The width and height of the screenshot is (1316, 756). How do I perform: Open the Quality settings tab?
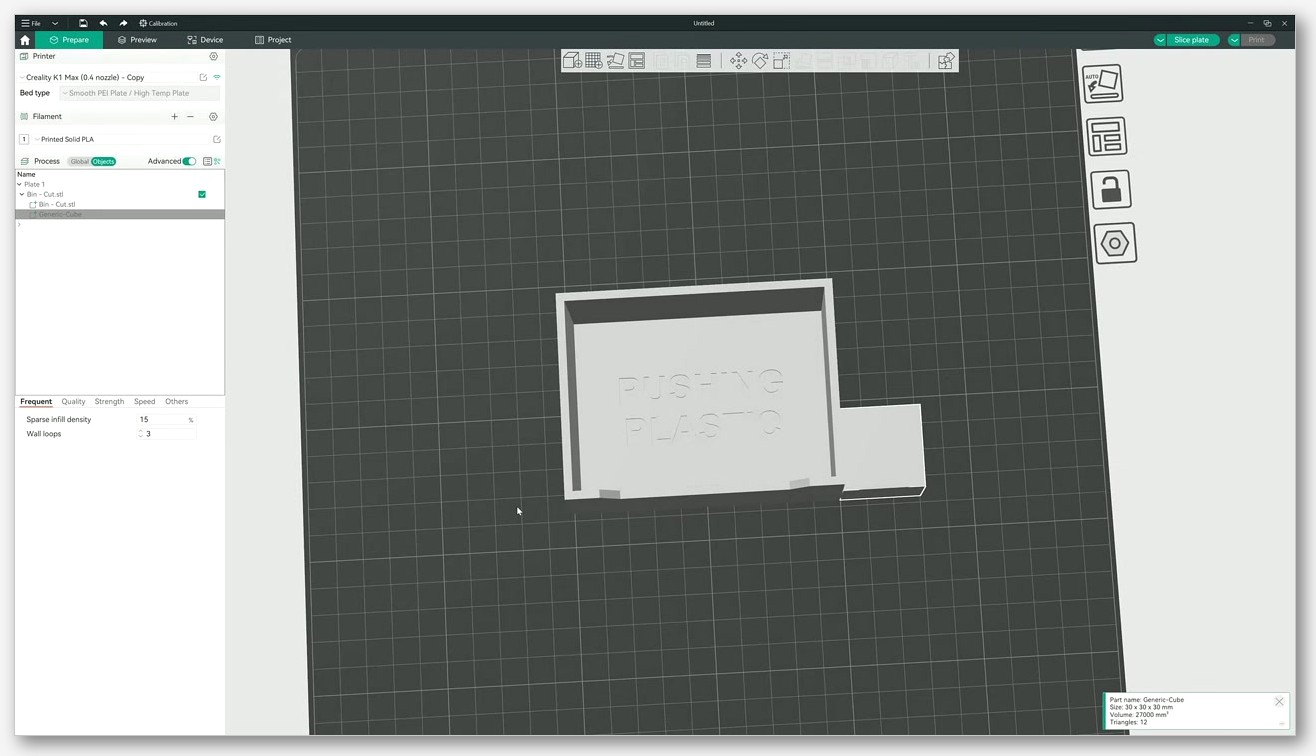[73, 401]
